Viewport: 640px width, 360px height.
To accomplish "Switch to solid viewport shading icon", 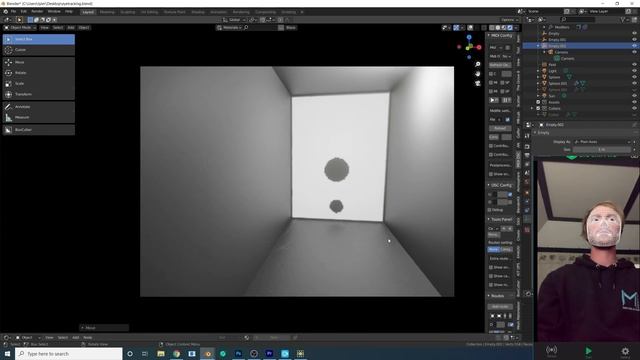I will 498,28.
